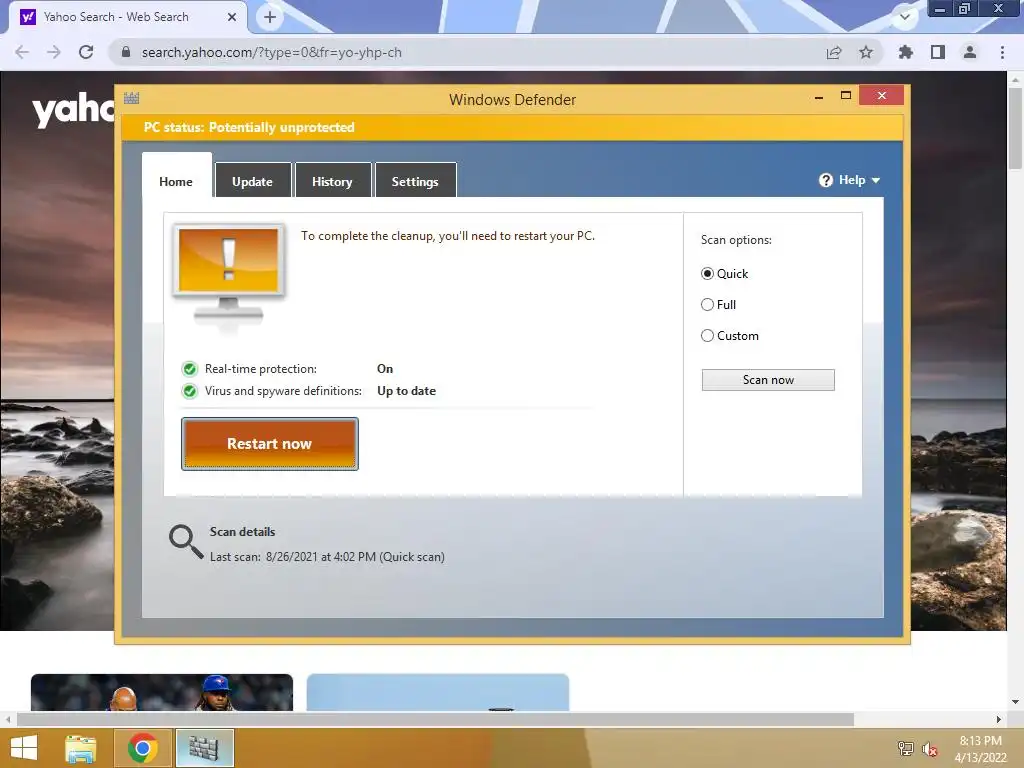
Task: Open Chrome extensions puzzle icon
Action: 906,52
